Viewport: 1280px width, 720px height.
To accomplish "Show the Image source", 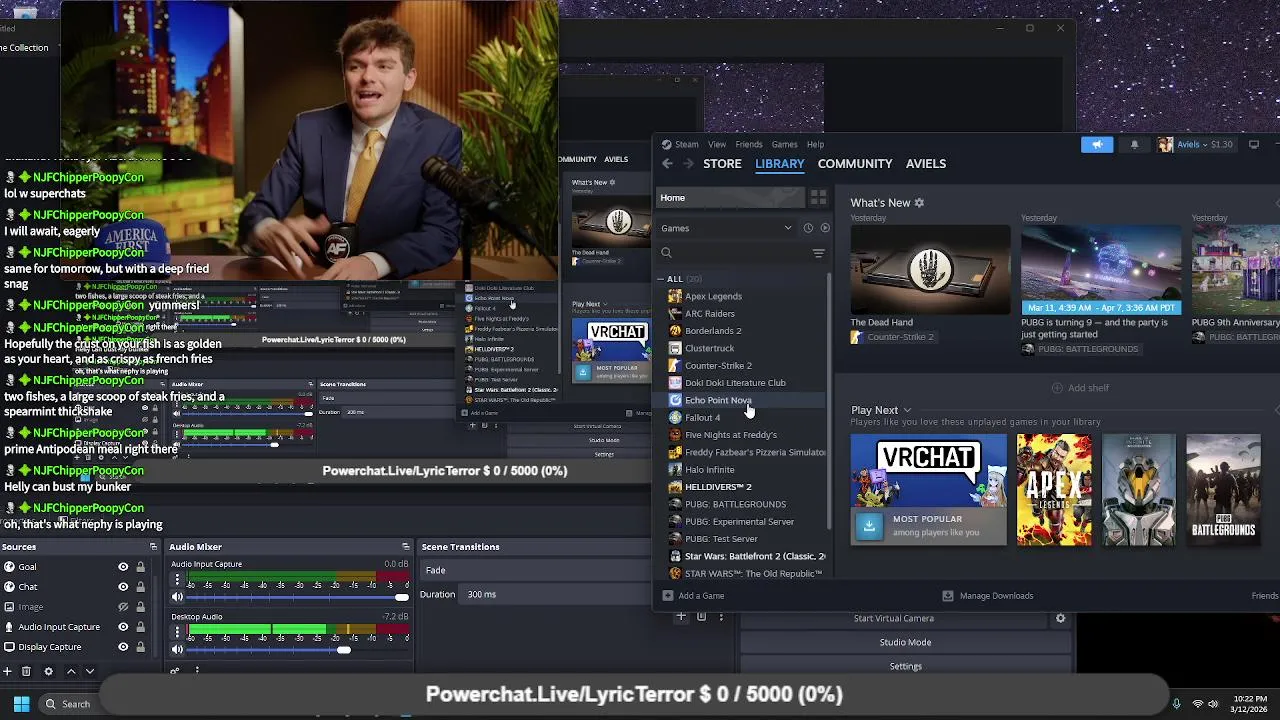I will [123, 607].
